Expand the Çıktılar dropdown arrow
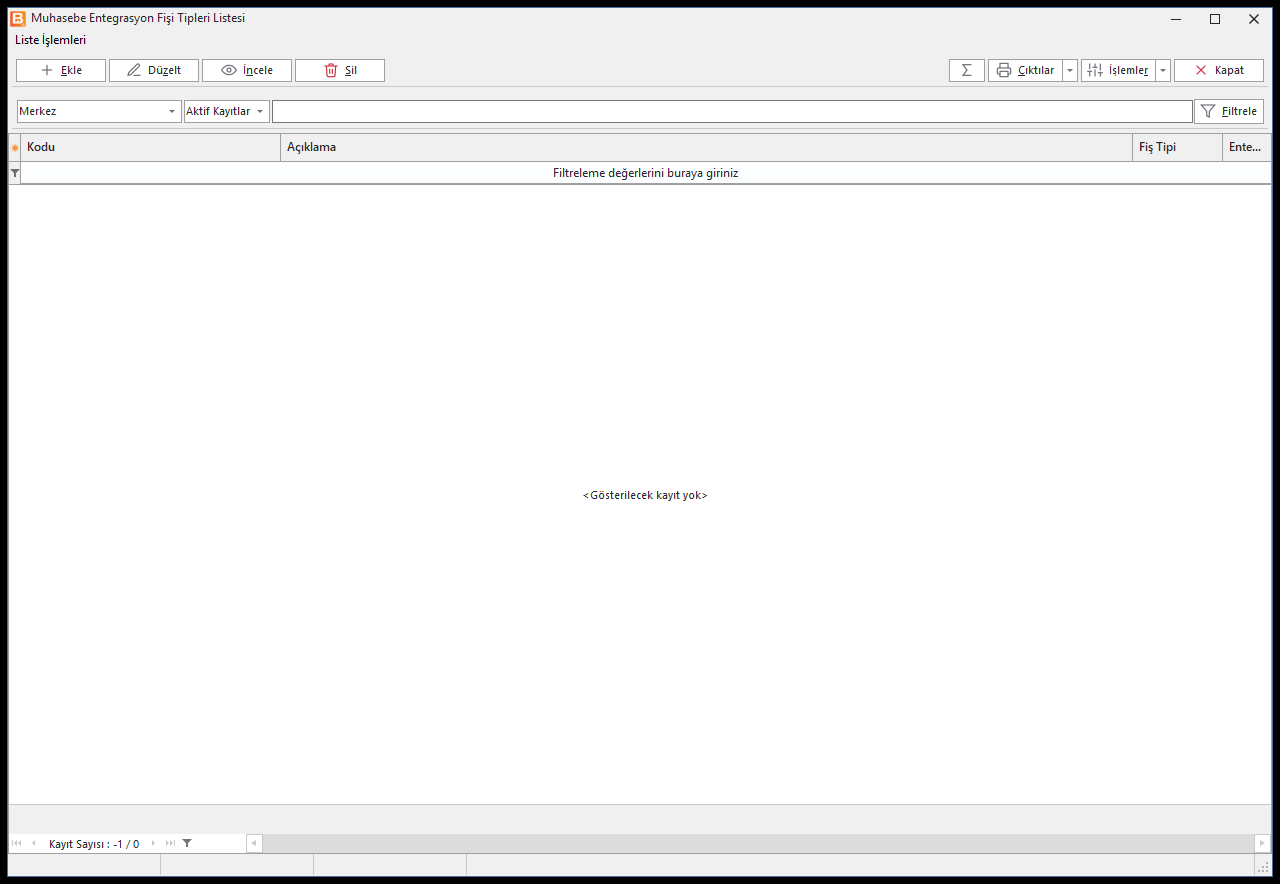 pyautogui.click(x=1070, y=70)
